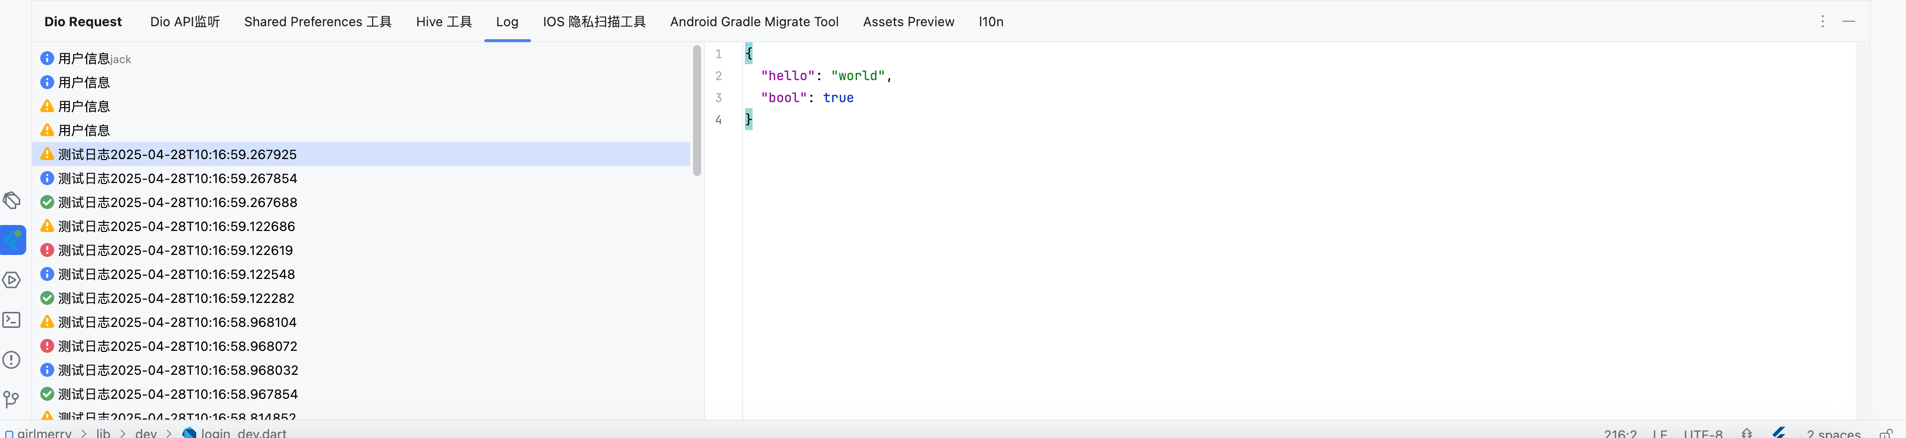Open the Hive 工具 tab
1906x438 pixels.
coord(443,21)
